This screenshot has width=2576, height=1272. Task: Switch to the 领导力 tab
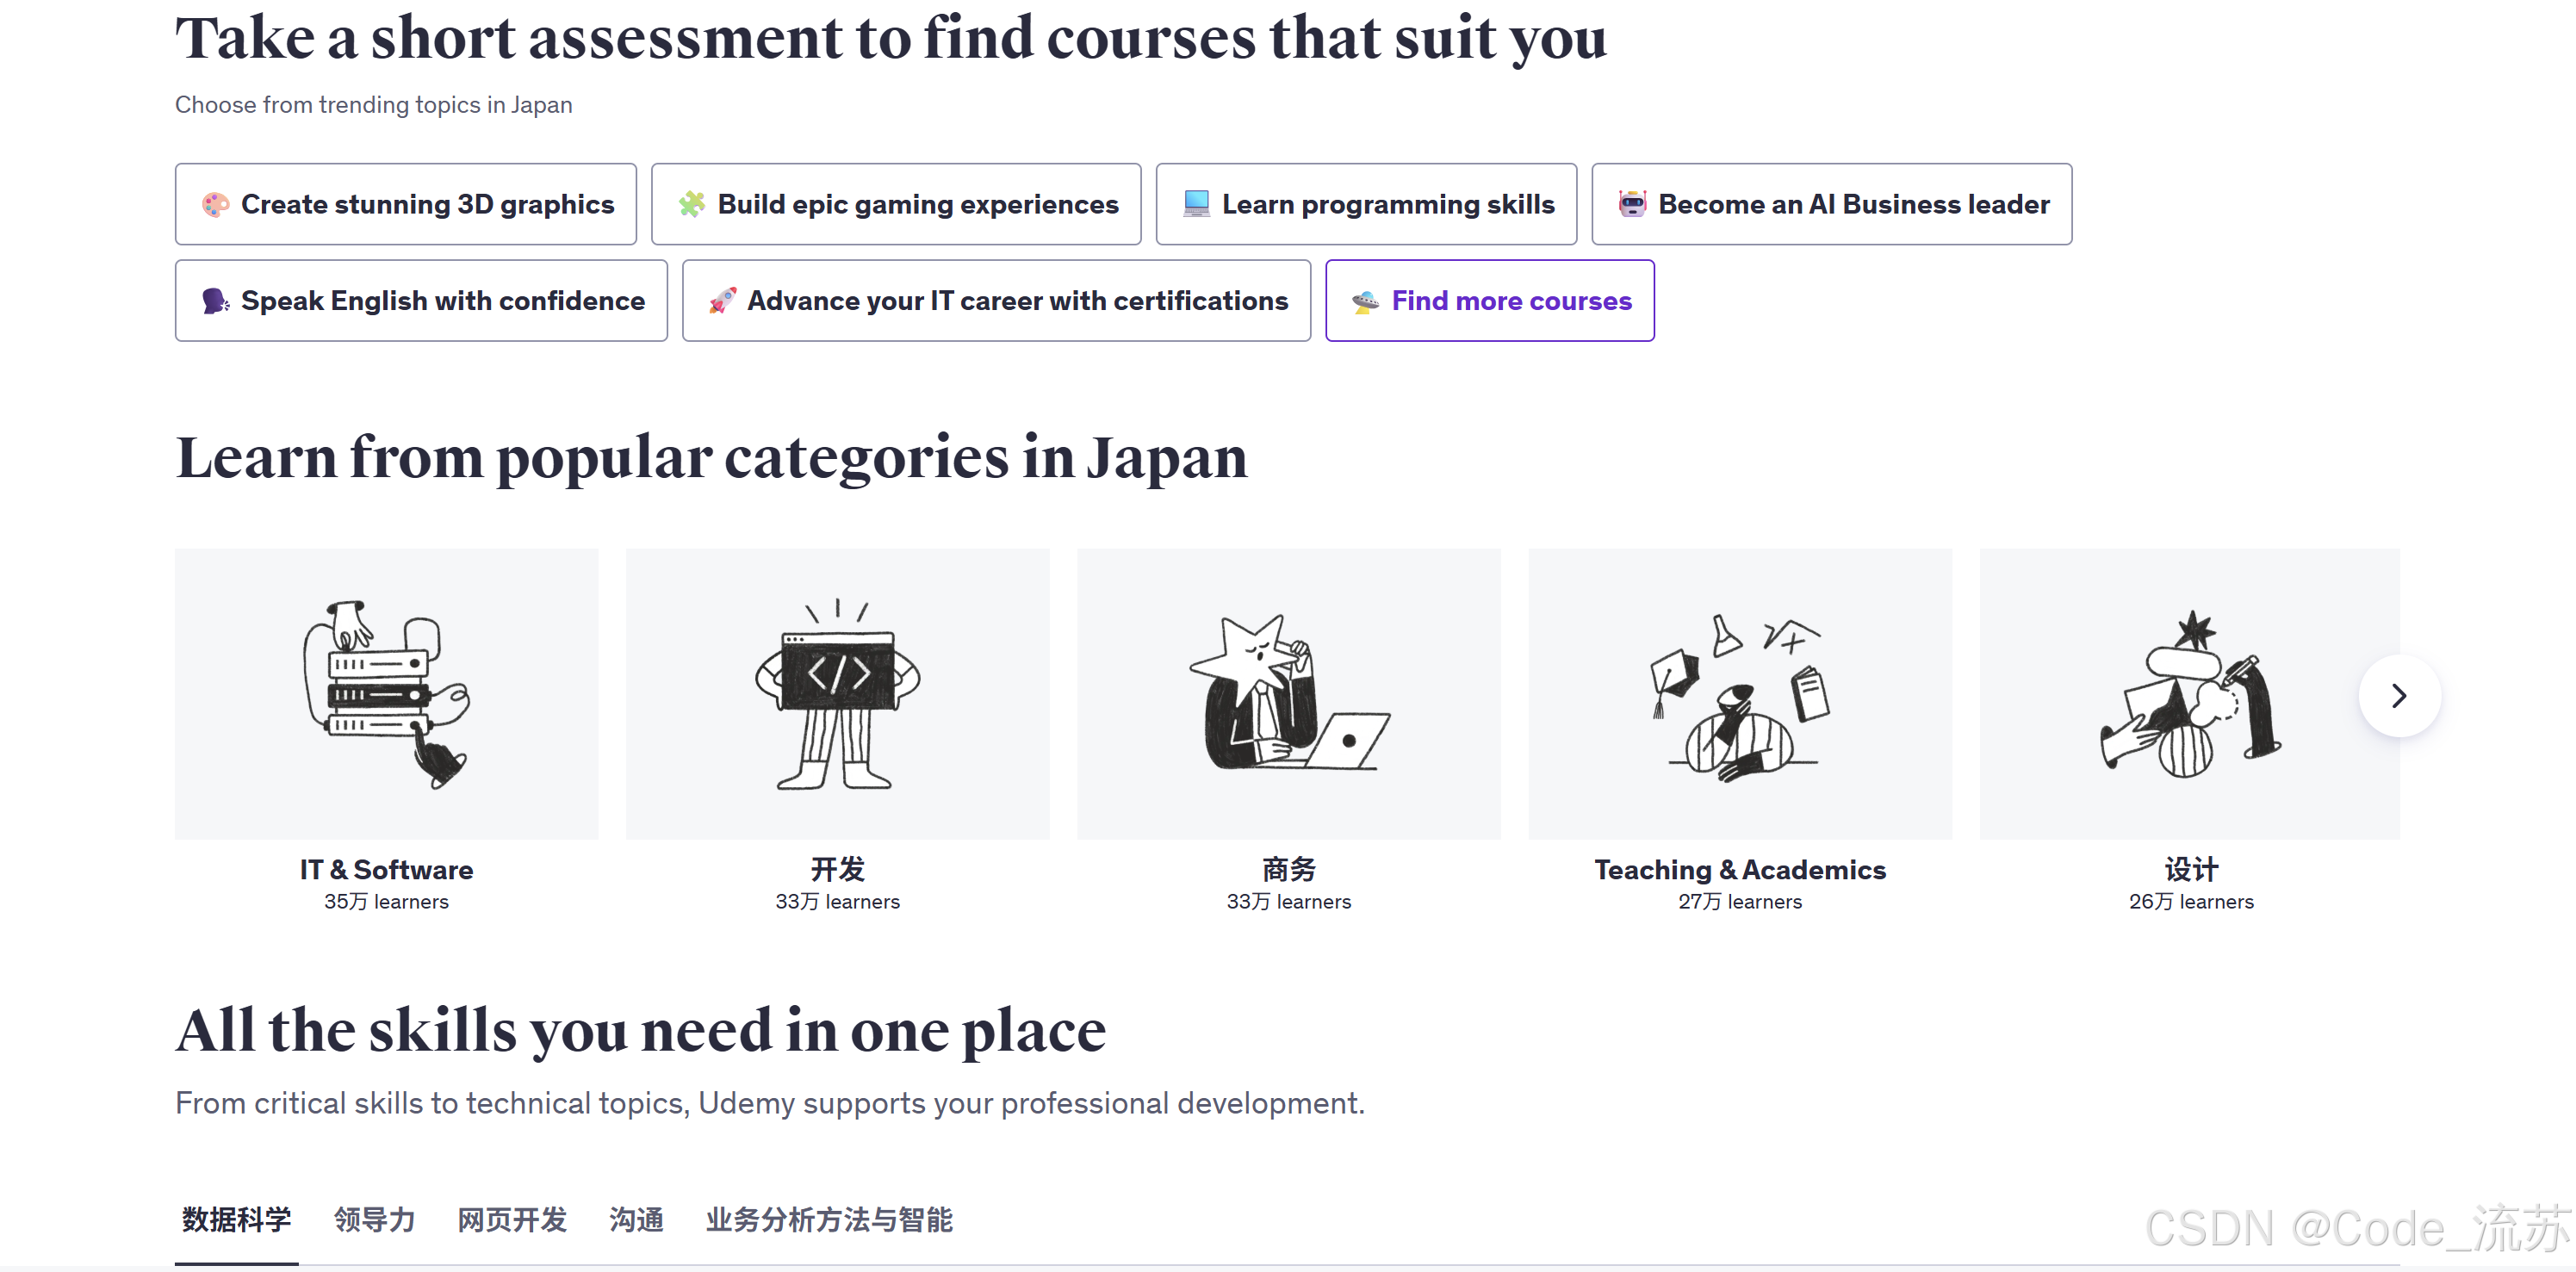pyautogui.click(x=374, y=1220)
